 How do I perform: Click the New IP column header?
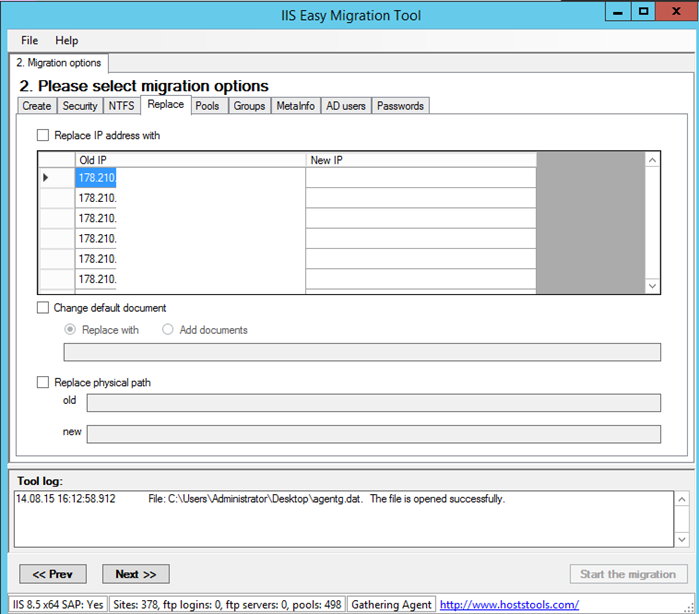pos(421,160)
